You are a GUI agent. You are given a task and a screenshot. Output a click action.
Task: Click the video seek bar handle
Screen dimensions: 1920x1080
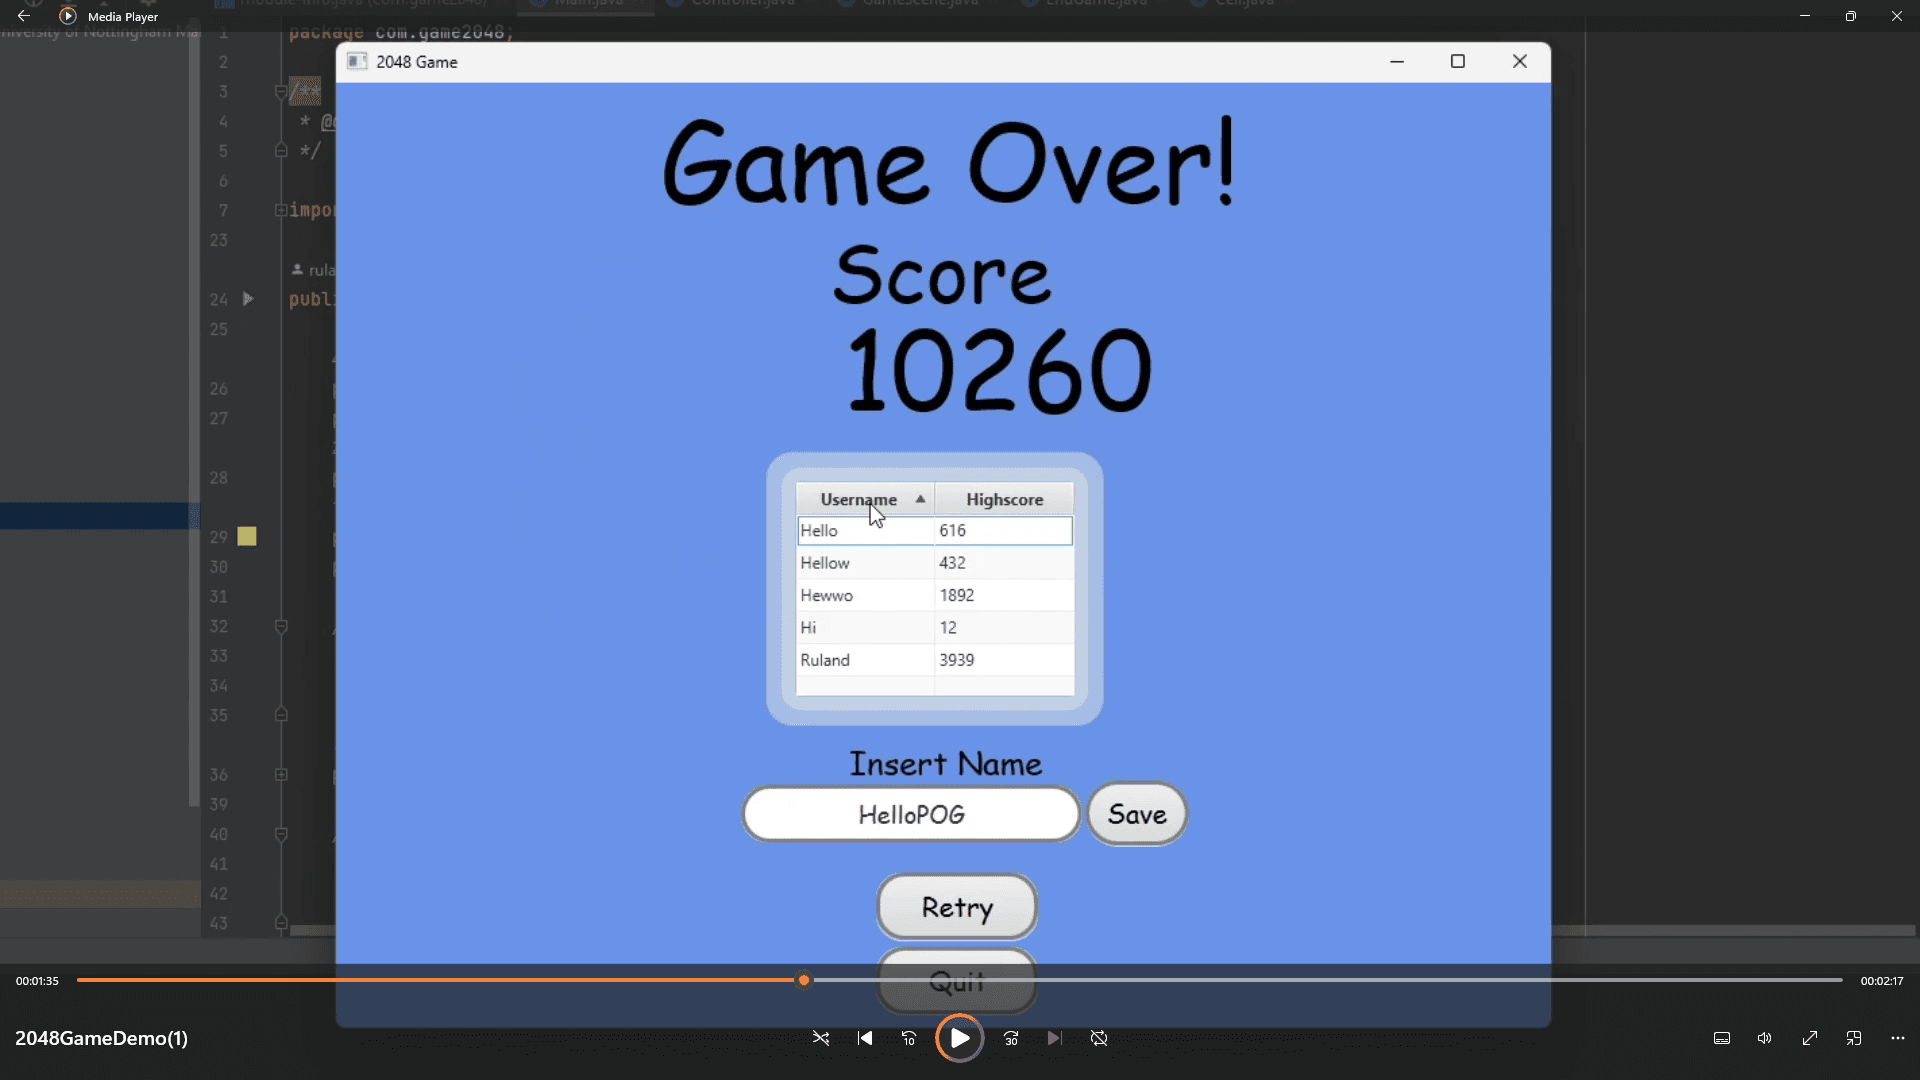(x=804, y=981)
